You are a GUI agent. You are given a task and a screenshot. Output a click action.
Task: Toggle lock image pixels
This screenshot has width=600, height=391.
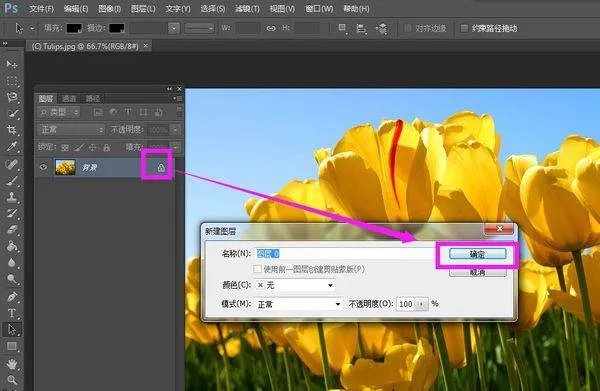click(79, 147)
